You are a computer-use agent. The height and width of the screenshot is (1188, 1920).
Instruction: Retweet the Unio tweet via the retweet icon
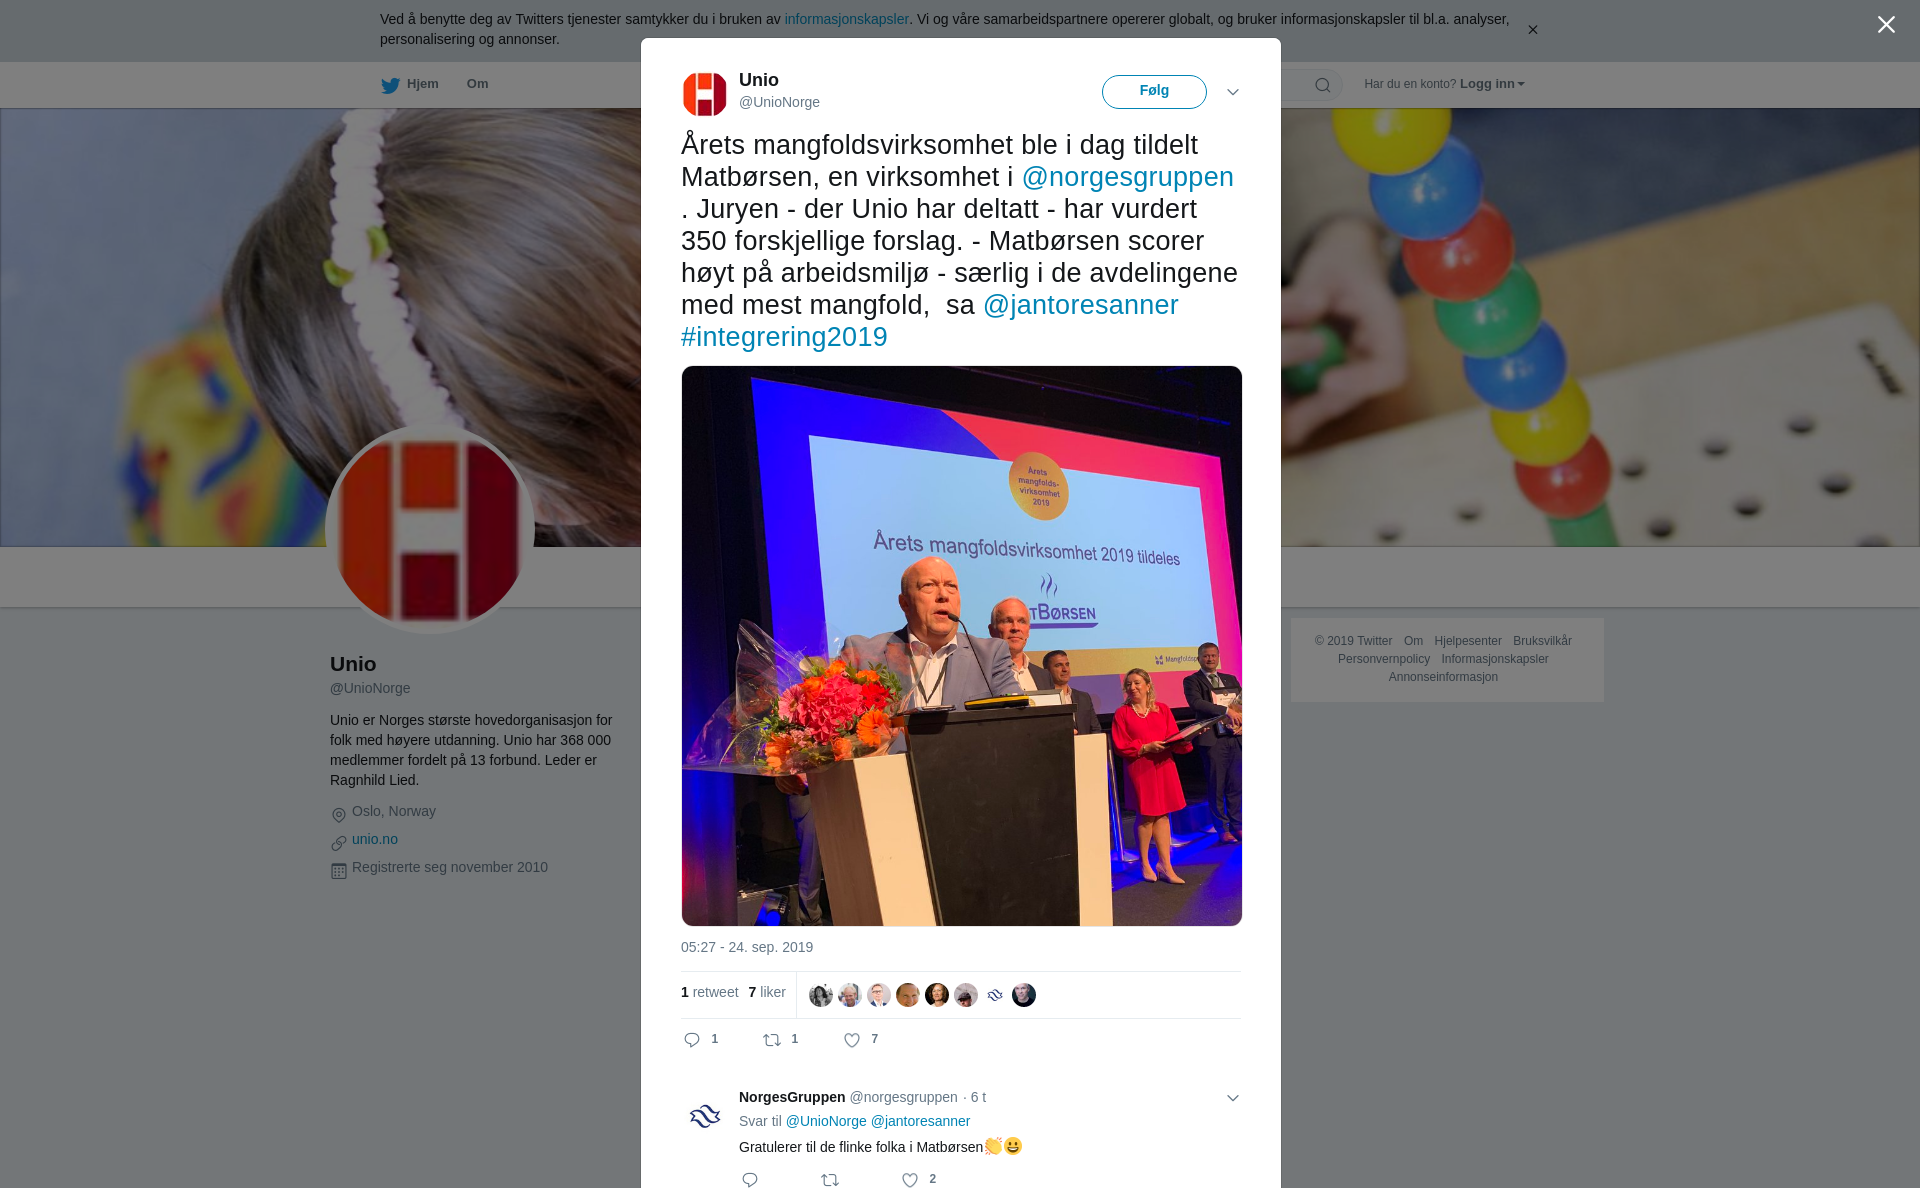click(772, 1040)
